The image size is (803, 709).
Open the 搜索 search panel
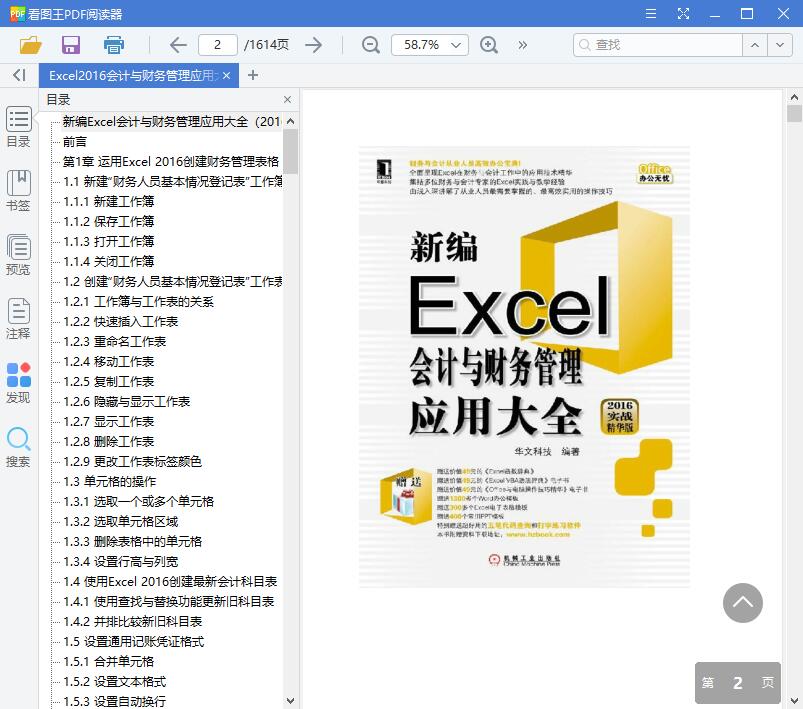18,447
